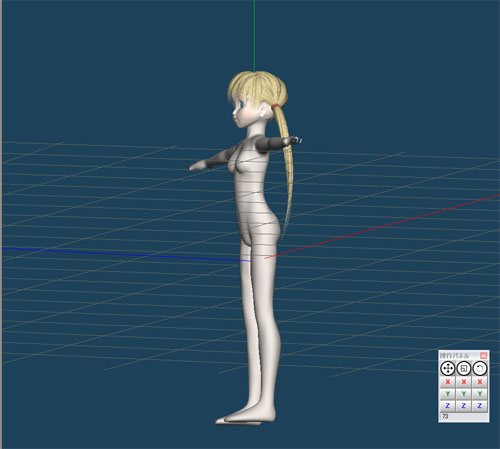Click the 操作パネル panel title bar

[464, 356]
